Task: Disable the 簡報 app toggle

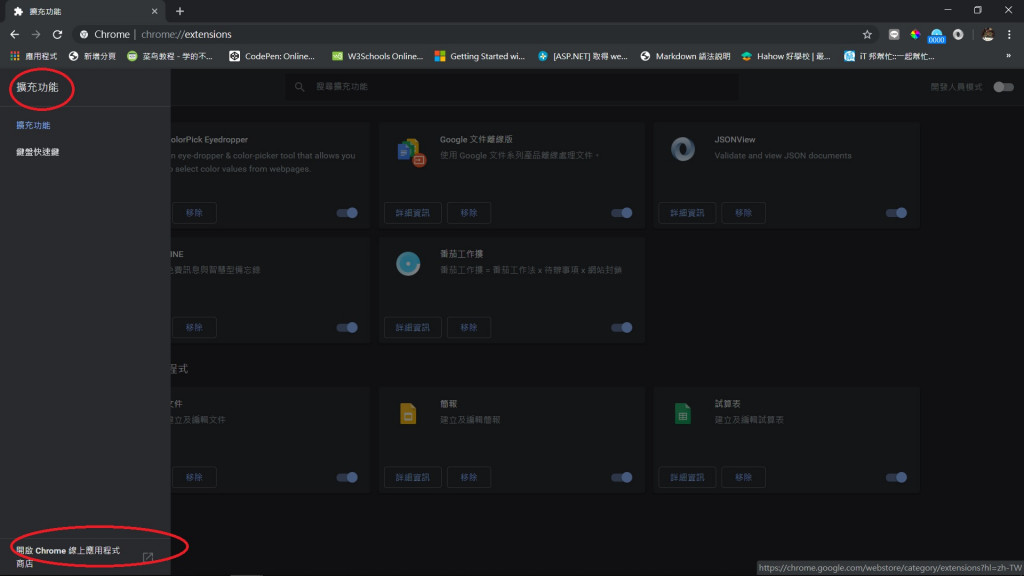Action: point(622,477)
